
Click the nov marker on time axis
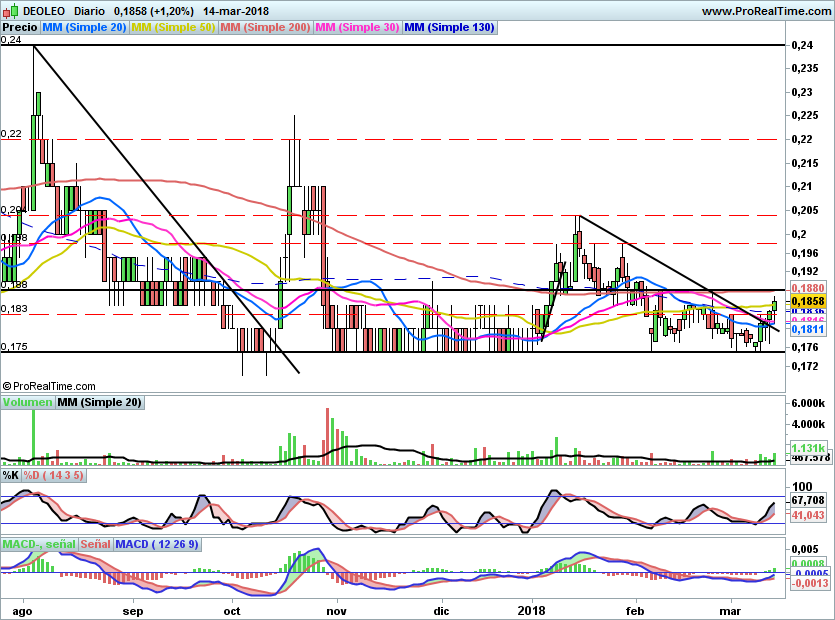tap(337, 610)
